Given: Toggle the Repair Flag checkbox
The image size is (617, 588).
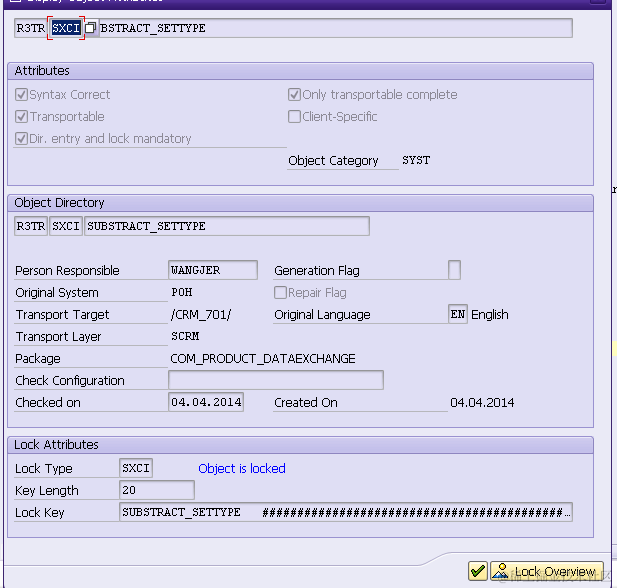Looking at the screenshot, I should click(280, 293).
